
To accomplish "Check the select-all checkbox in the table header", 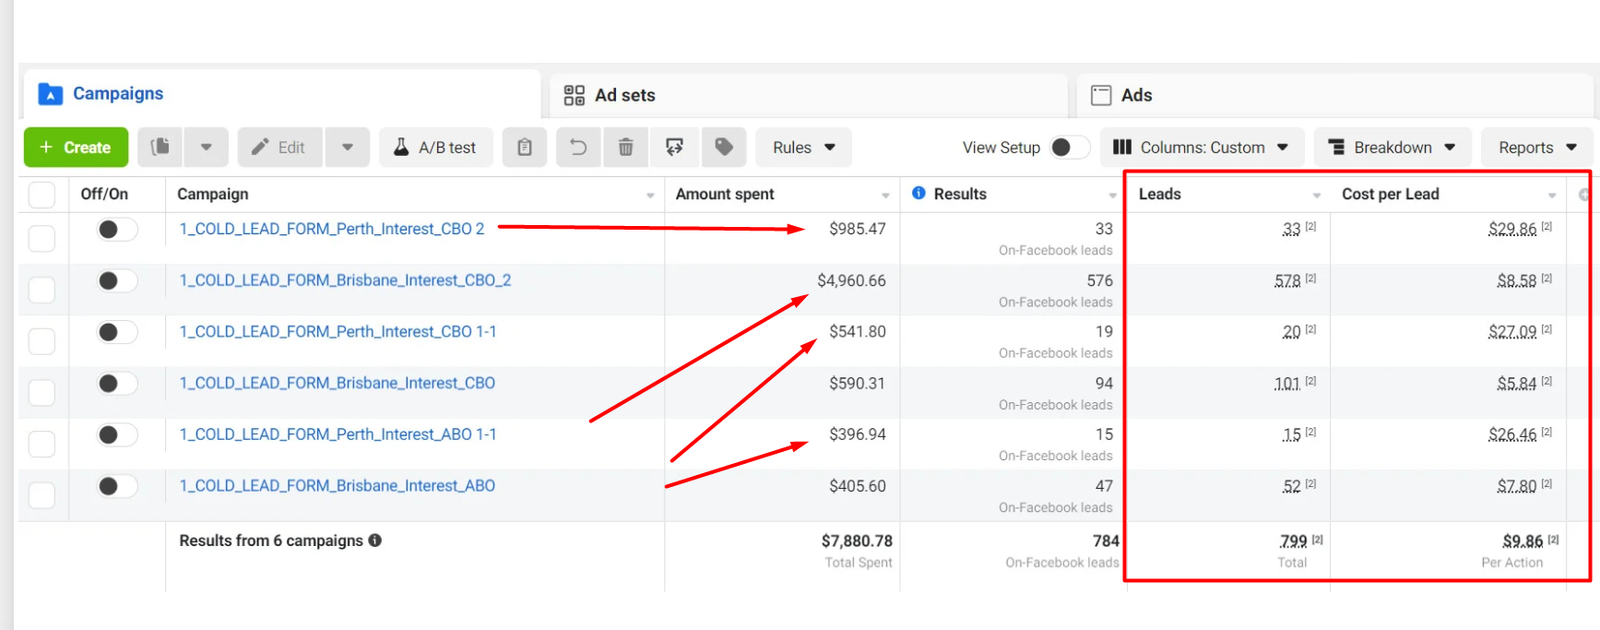I will click(42, 194).
